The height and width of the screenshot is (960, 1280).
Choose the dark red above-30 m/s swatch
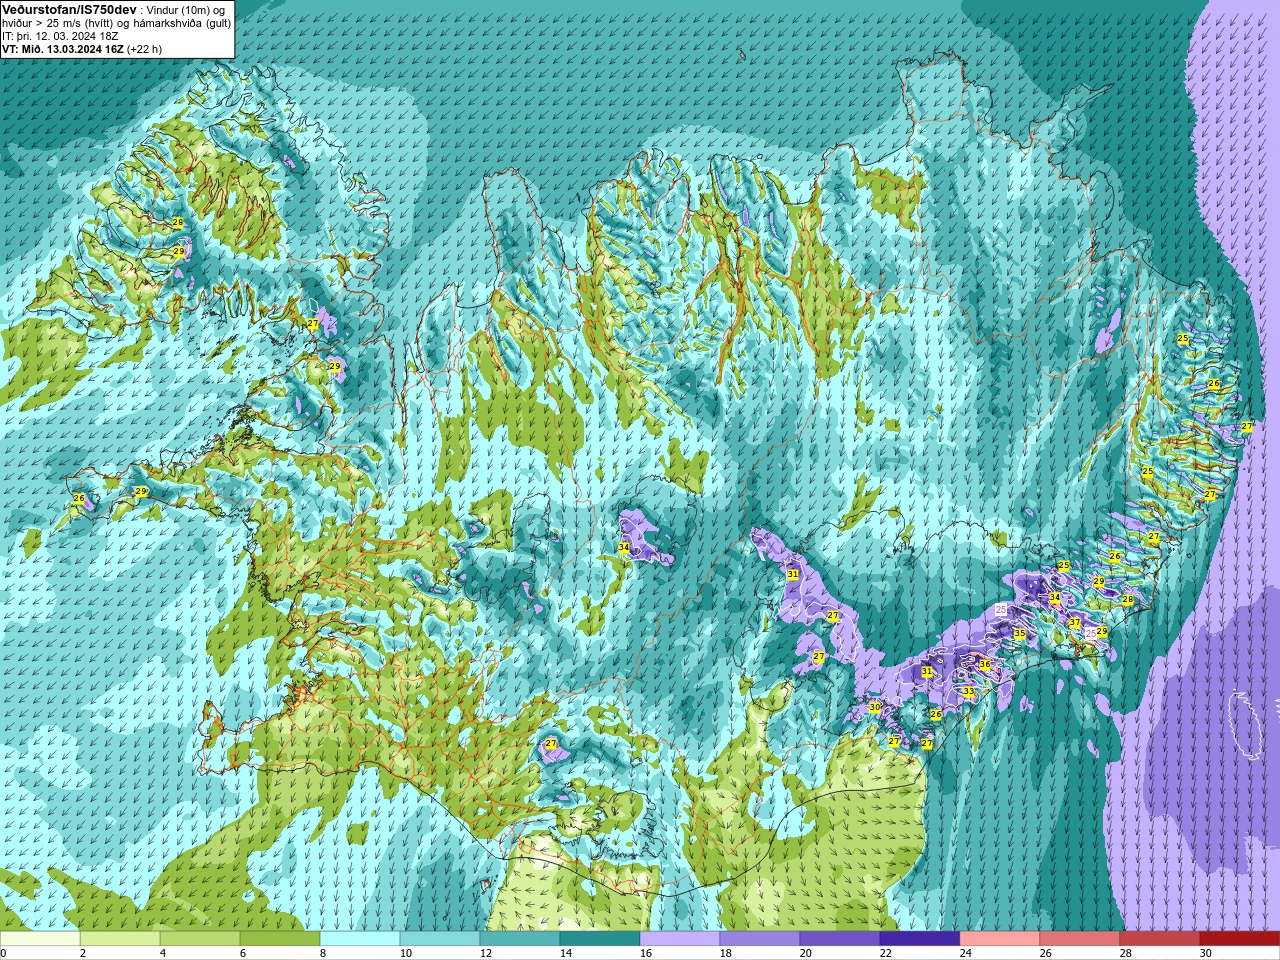(x=1240, y=939)
